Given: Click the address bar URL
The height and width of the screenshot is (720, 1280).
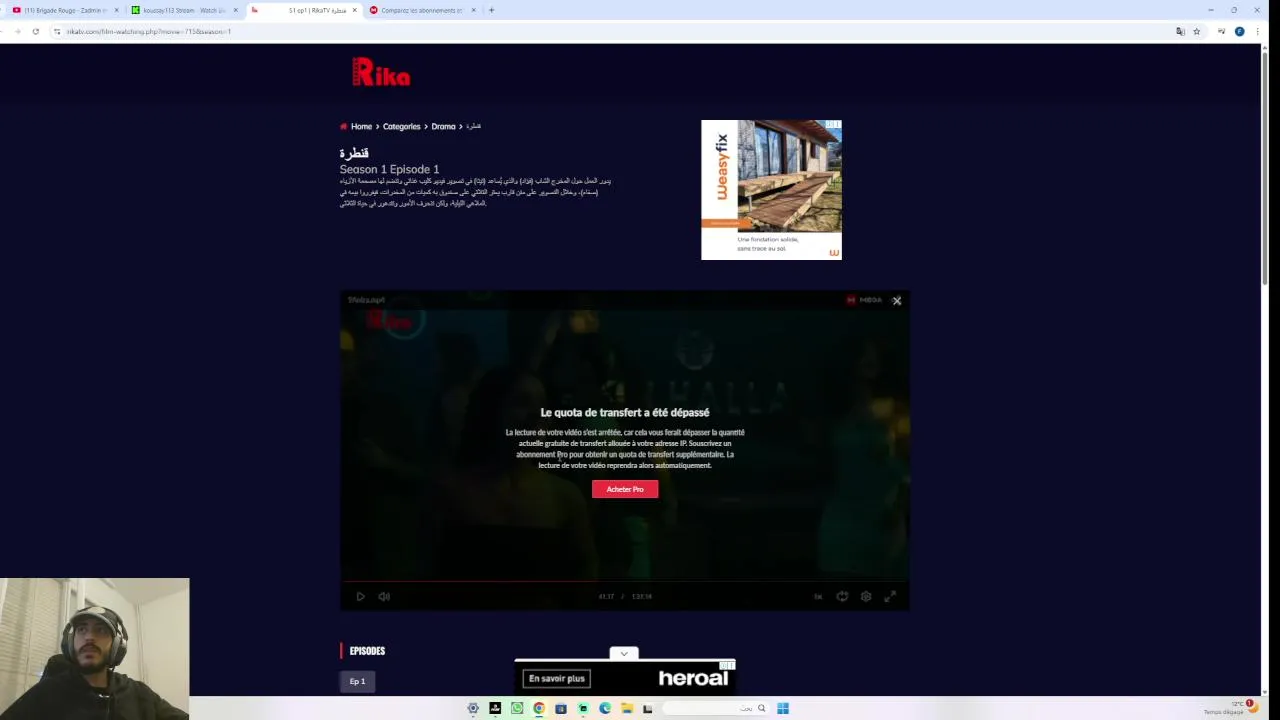Looking at the screenshot, I should (149, 31).
